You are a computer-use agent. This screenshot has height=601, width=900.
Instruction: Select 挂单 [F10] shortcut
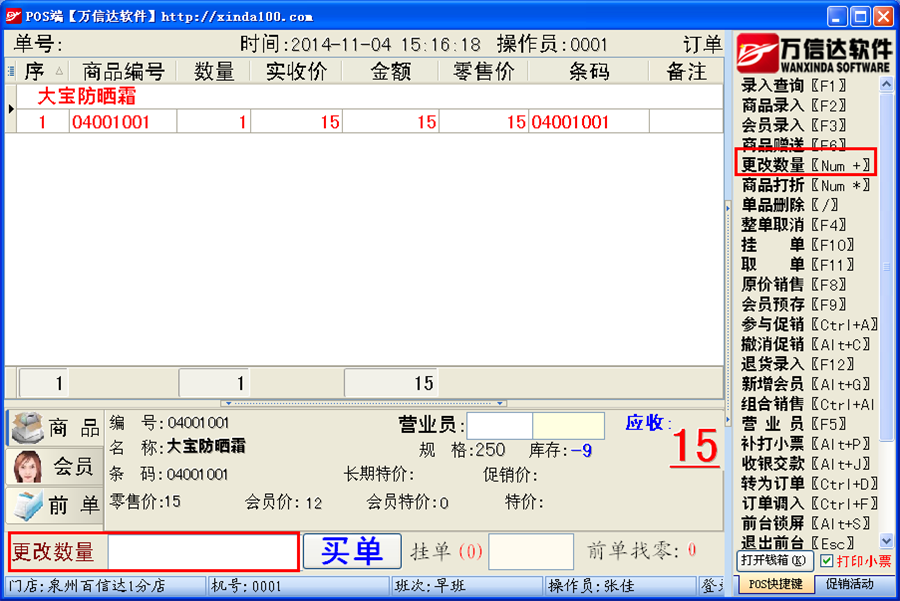pyautogui.click(x=798, y=245)
